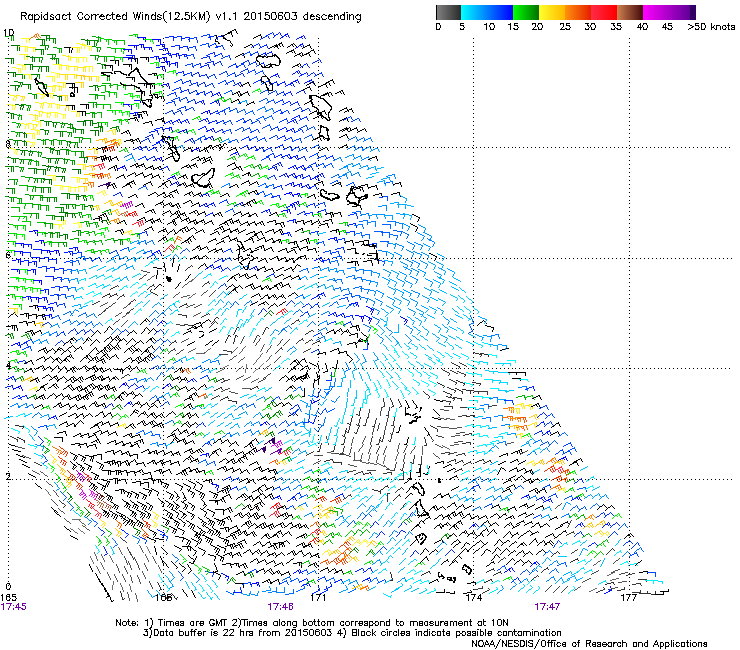This screenshot has width=740, height=650.
Task: Click the longitude label 177
Action: [x=629, y=598]
